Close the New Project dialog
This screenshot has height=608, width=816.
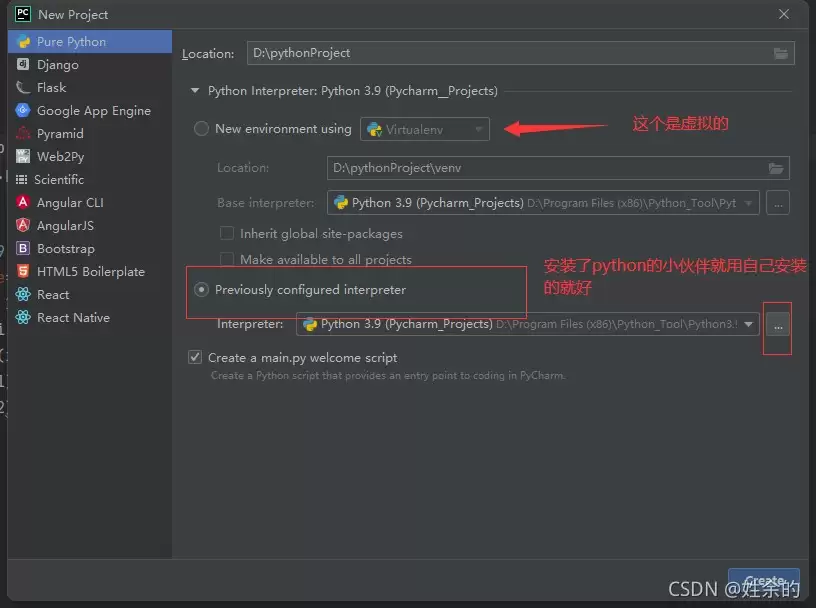pos(784,14)
